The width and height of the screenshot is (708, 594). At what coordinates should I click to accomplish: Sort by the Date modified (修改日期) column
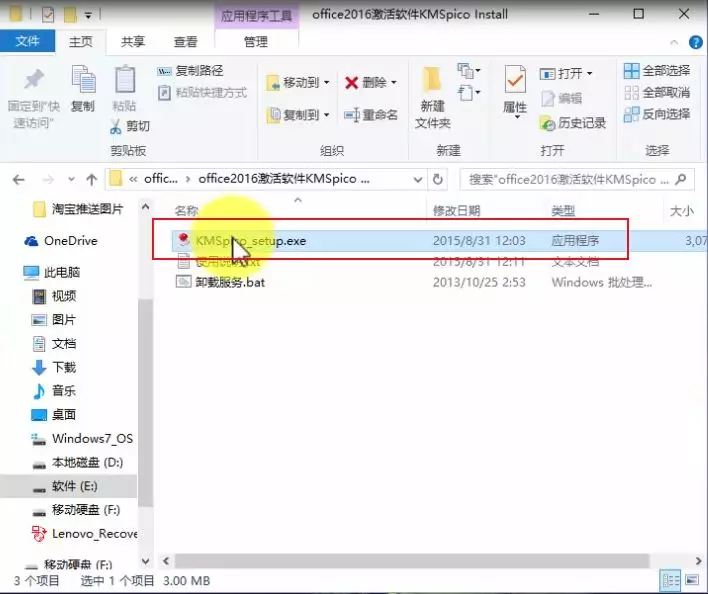(456, 210)
